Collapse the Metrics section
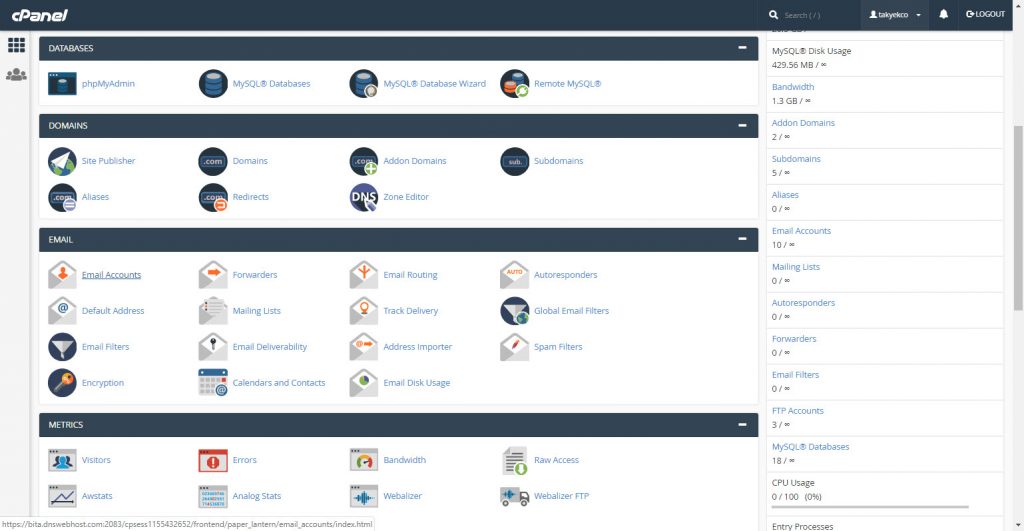The width and height of the screenshot is (1024, 531). coord(743,425)
